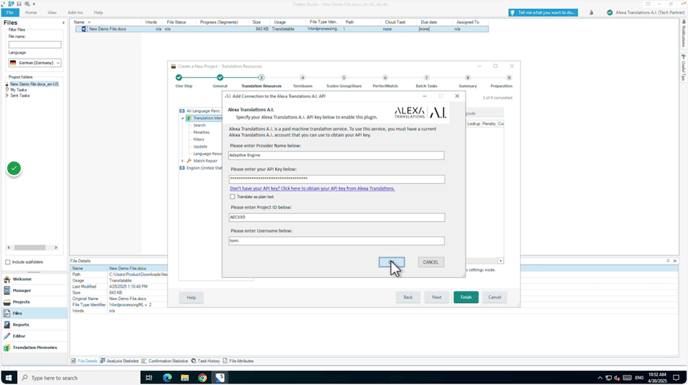Select Update tree item
Screen dimensions: 688x385
click(200, 147)
